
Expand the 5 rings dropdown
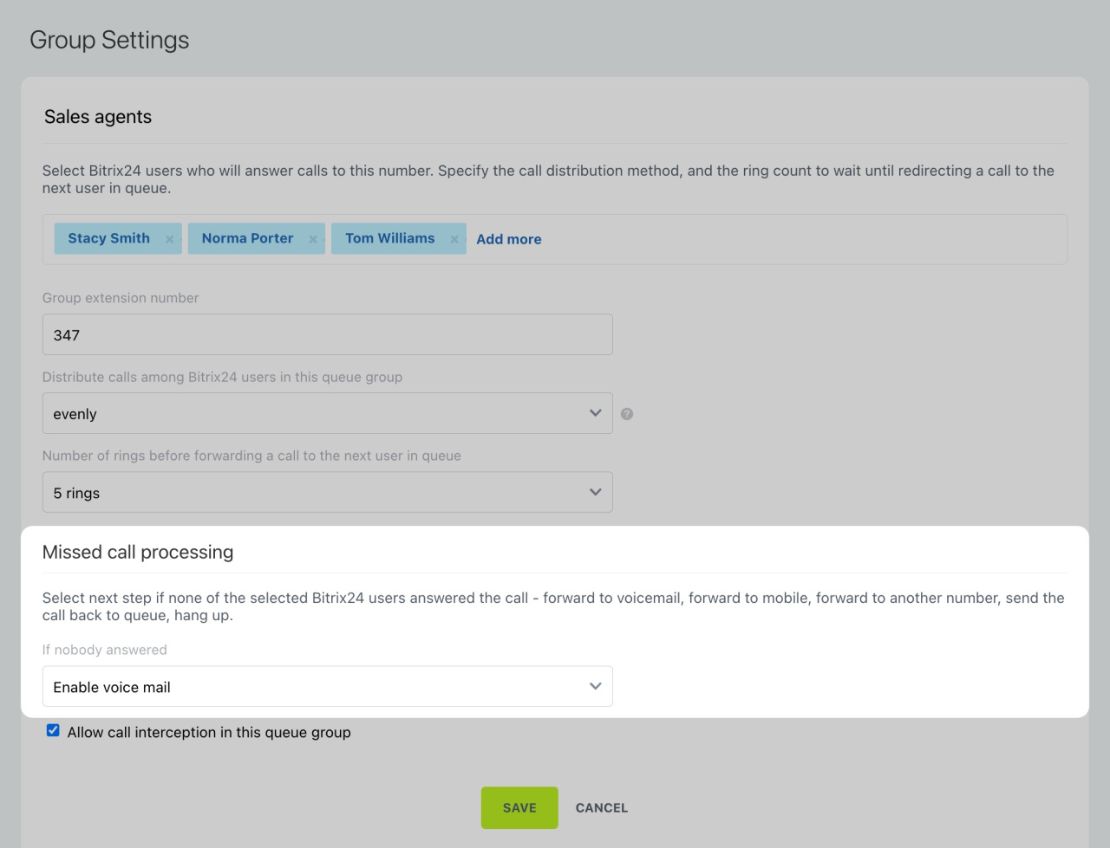point(327,493)
